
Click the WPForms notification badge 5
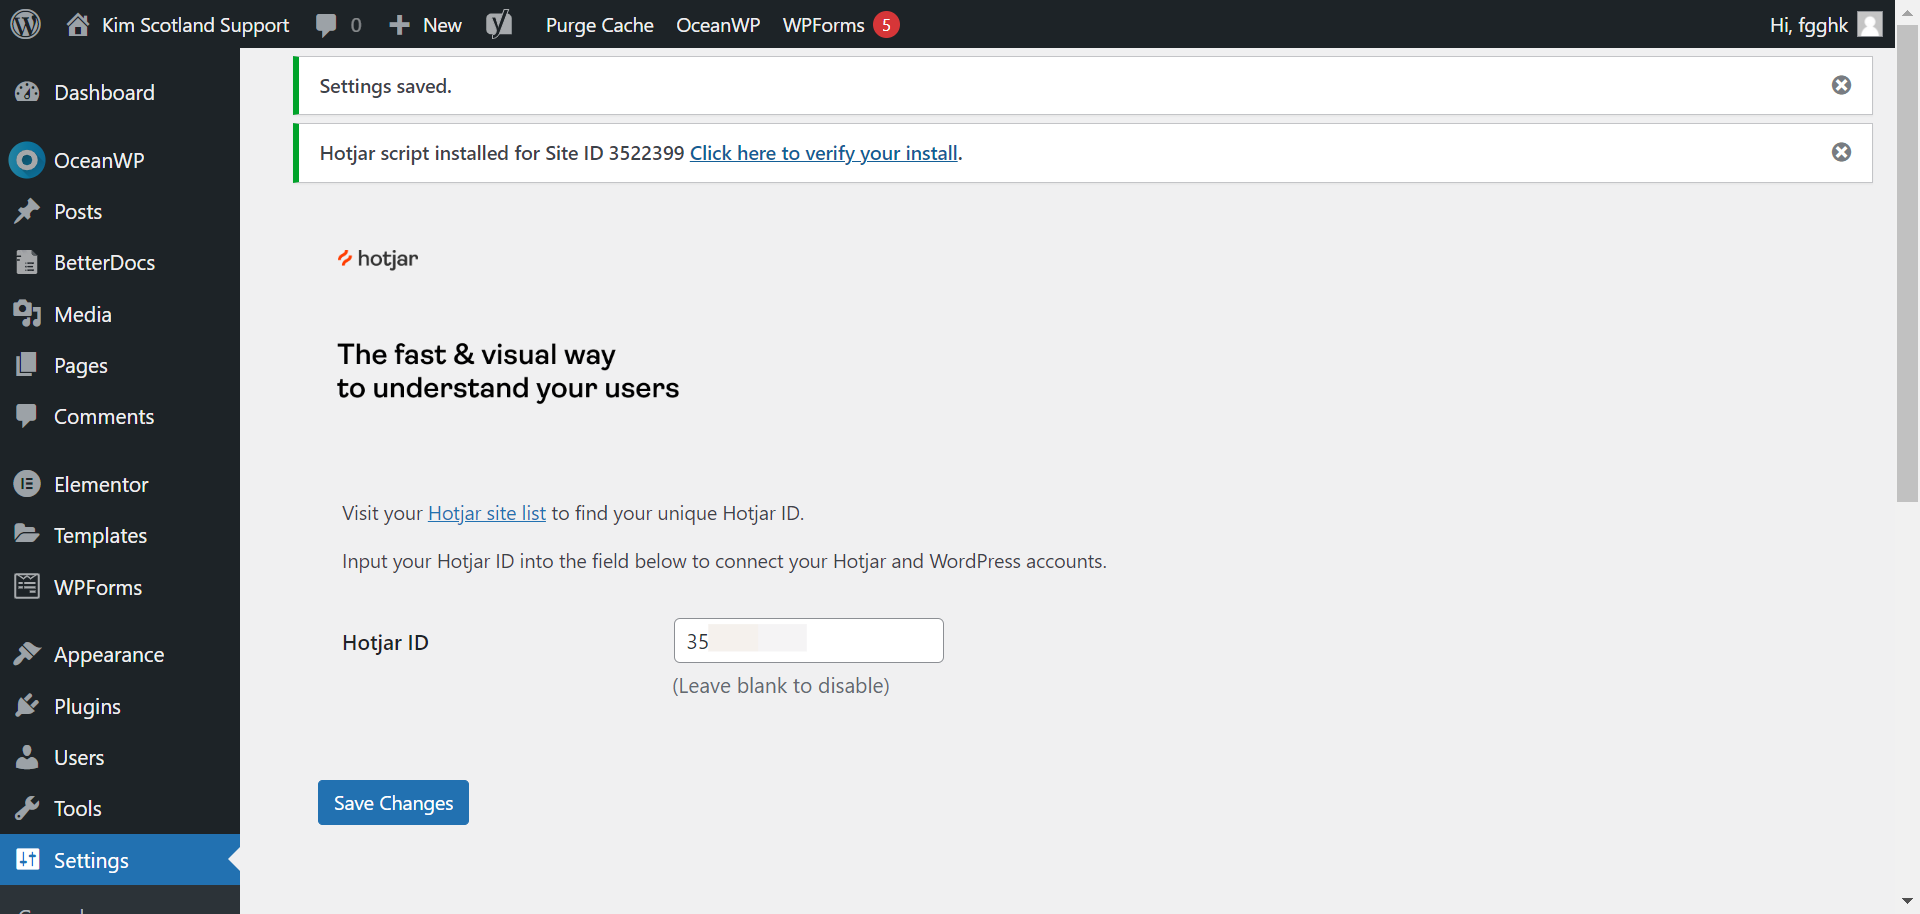pos(886,25)
